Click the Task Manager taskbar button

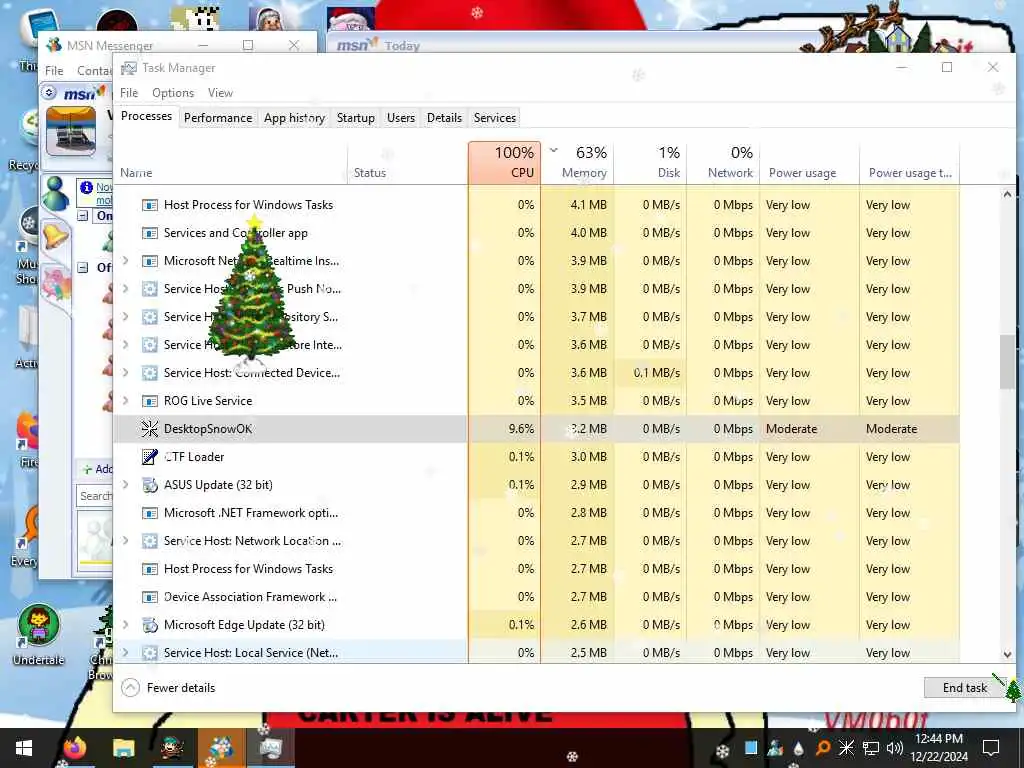(x=270, y=748)
